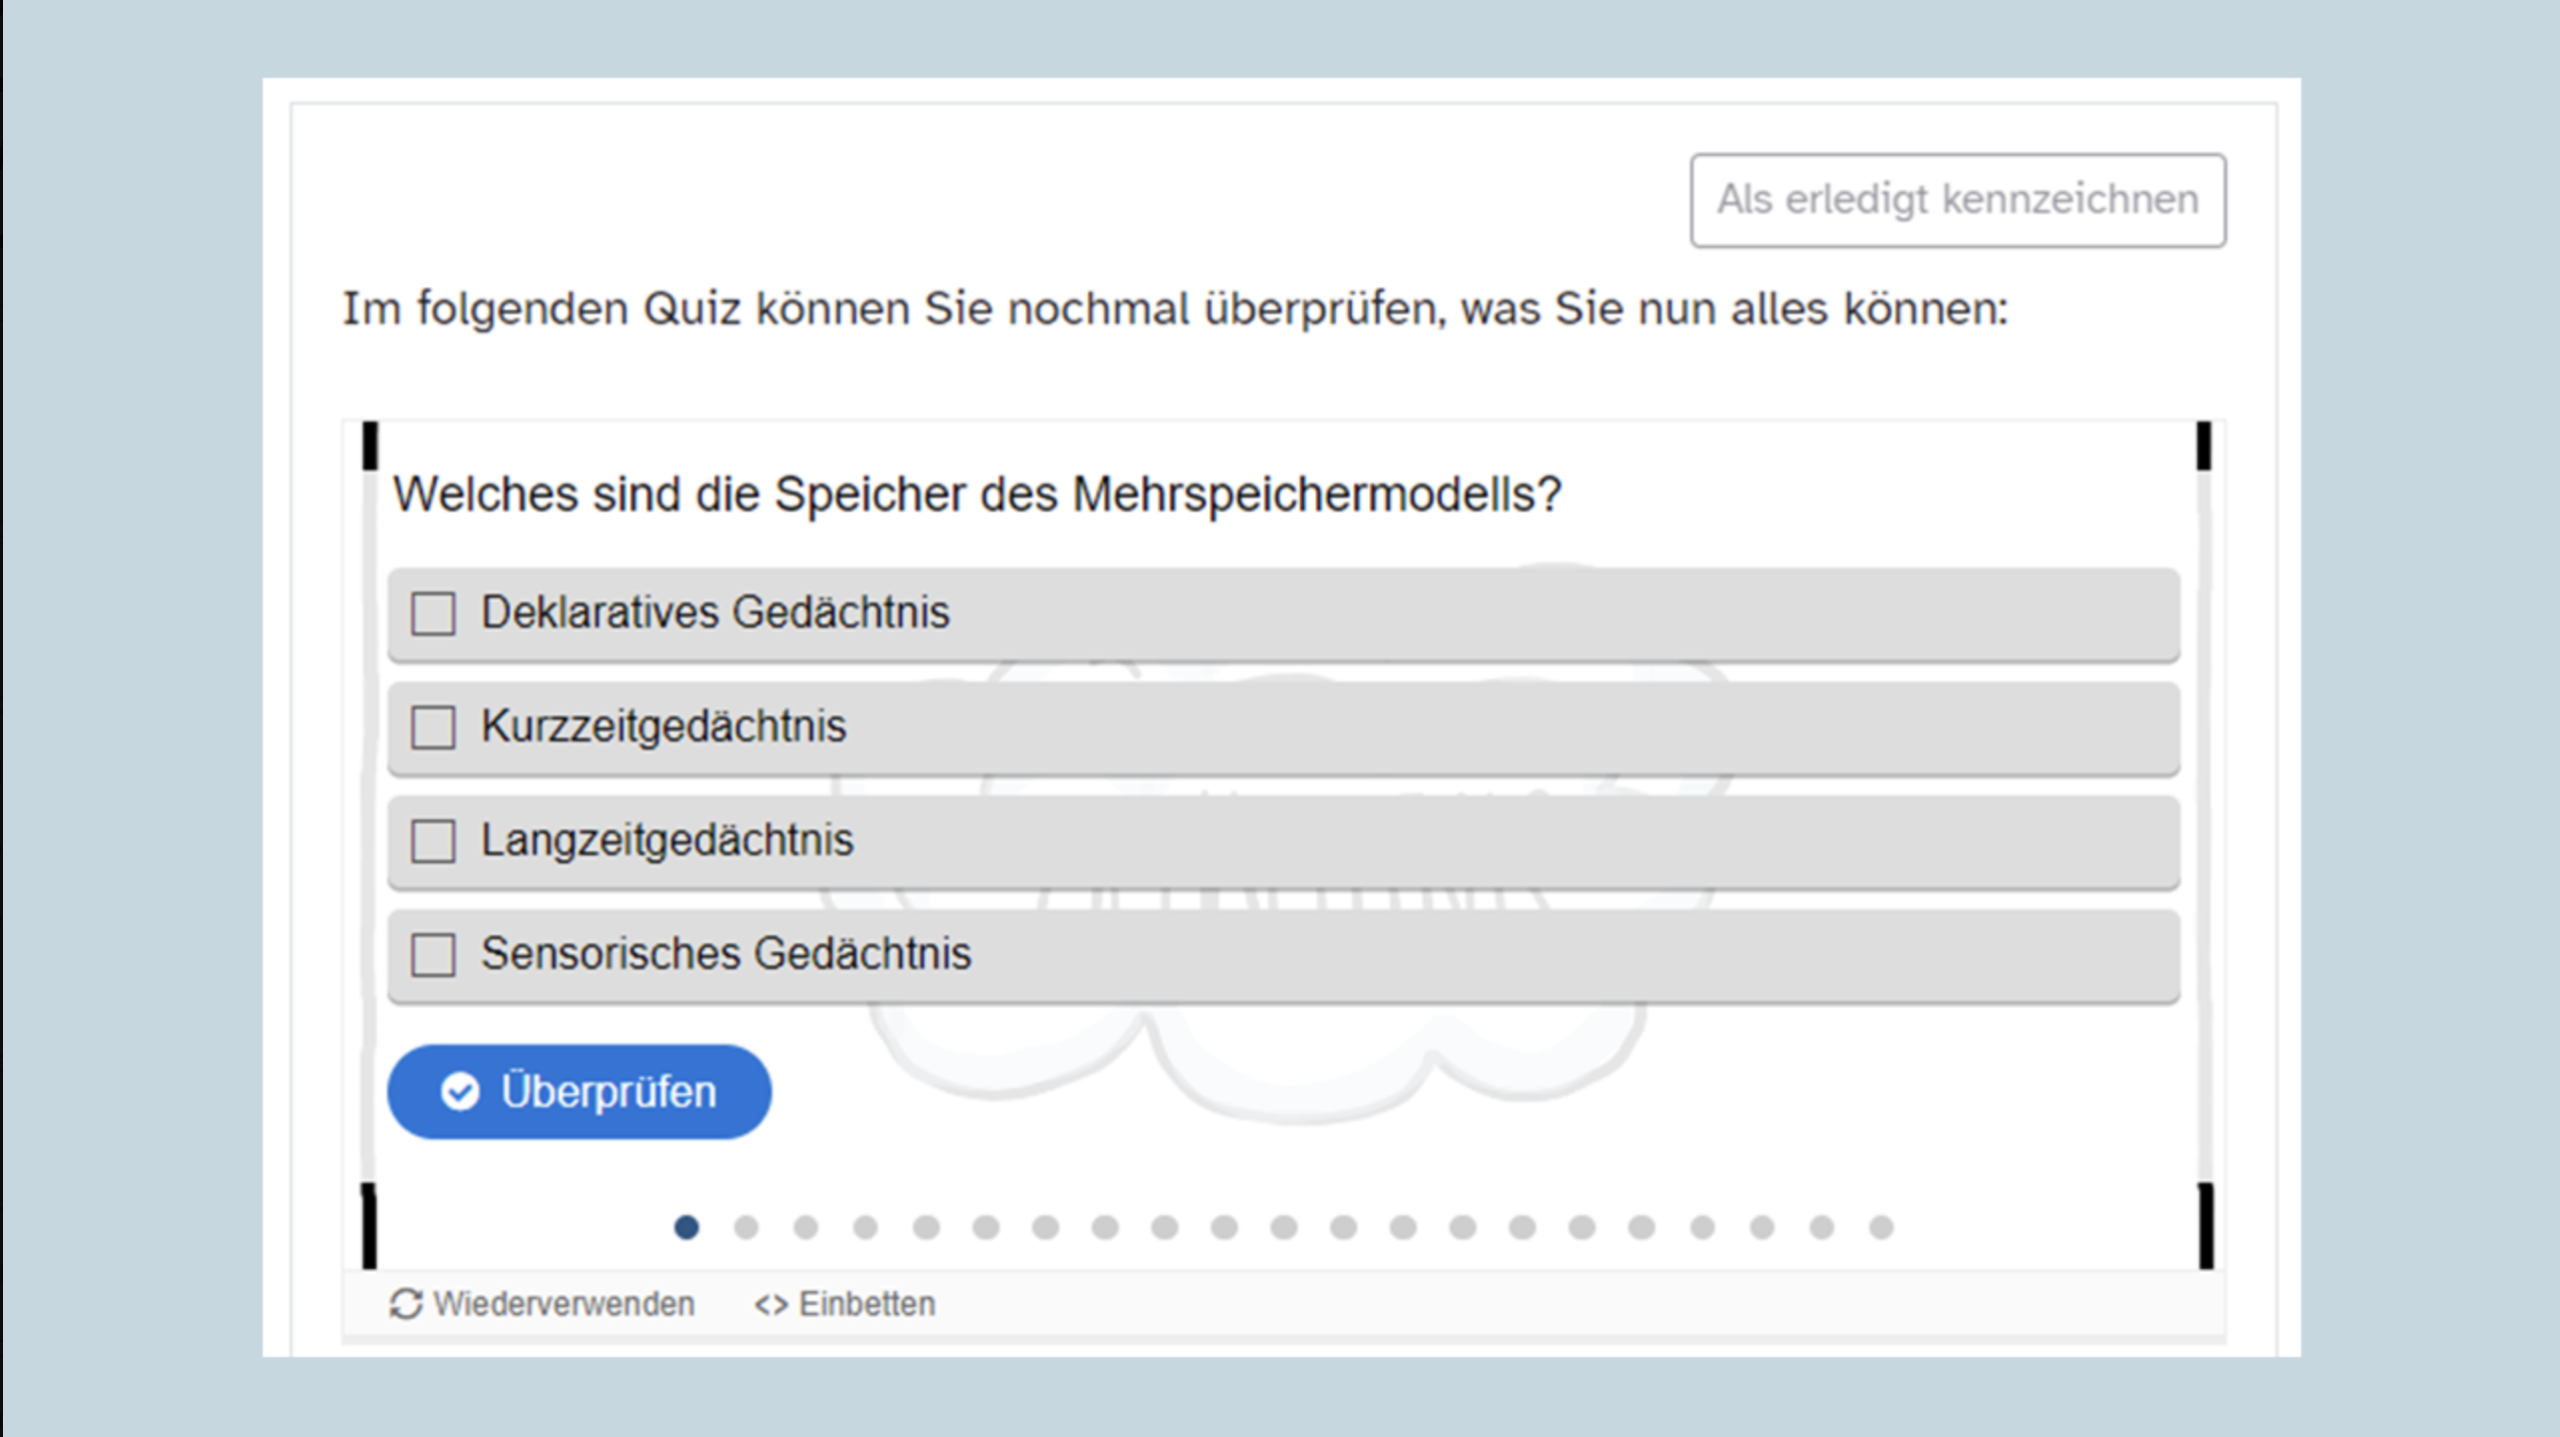The width and height of the screenshot is (2560, 1437).
Task: Select the Langzeitgedächtnis checkbox
Action: 433,841
